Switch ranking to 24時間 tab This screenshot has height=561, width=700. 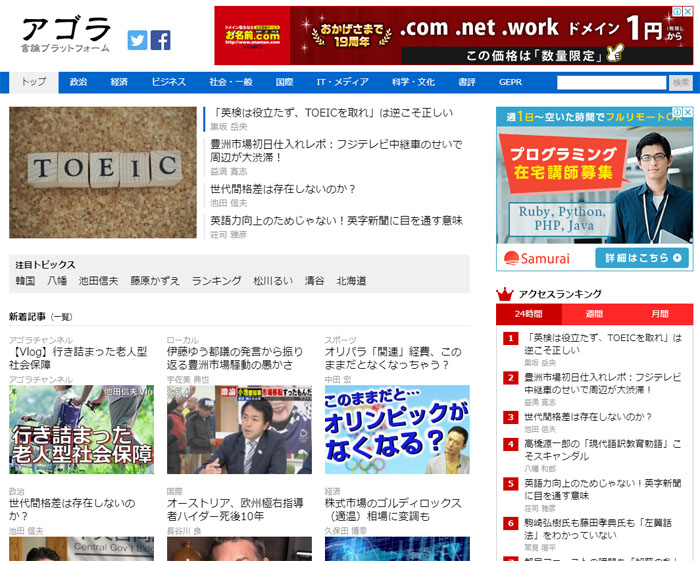pyautogui.click(x=529, y=314)
